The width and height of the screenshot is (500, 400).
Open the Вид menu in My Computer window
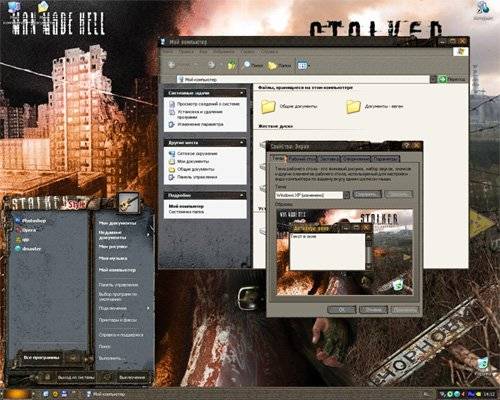203,52
